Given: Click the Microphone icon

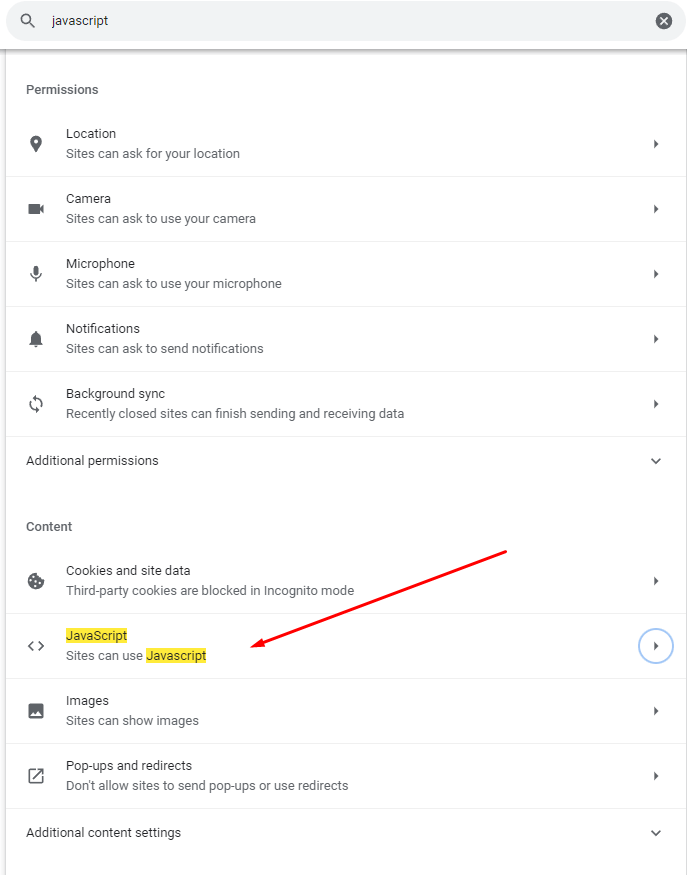Looking at the screenshot, I should pos(36,274).
